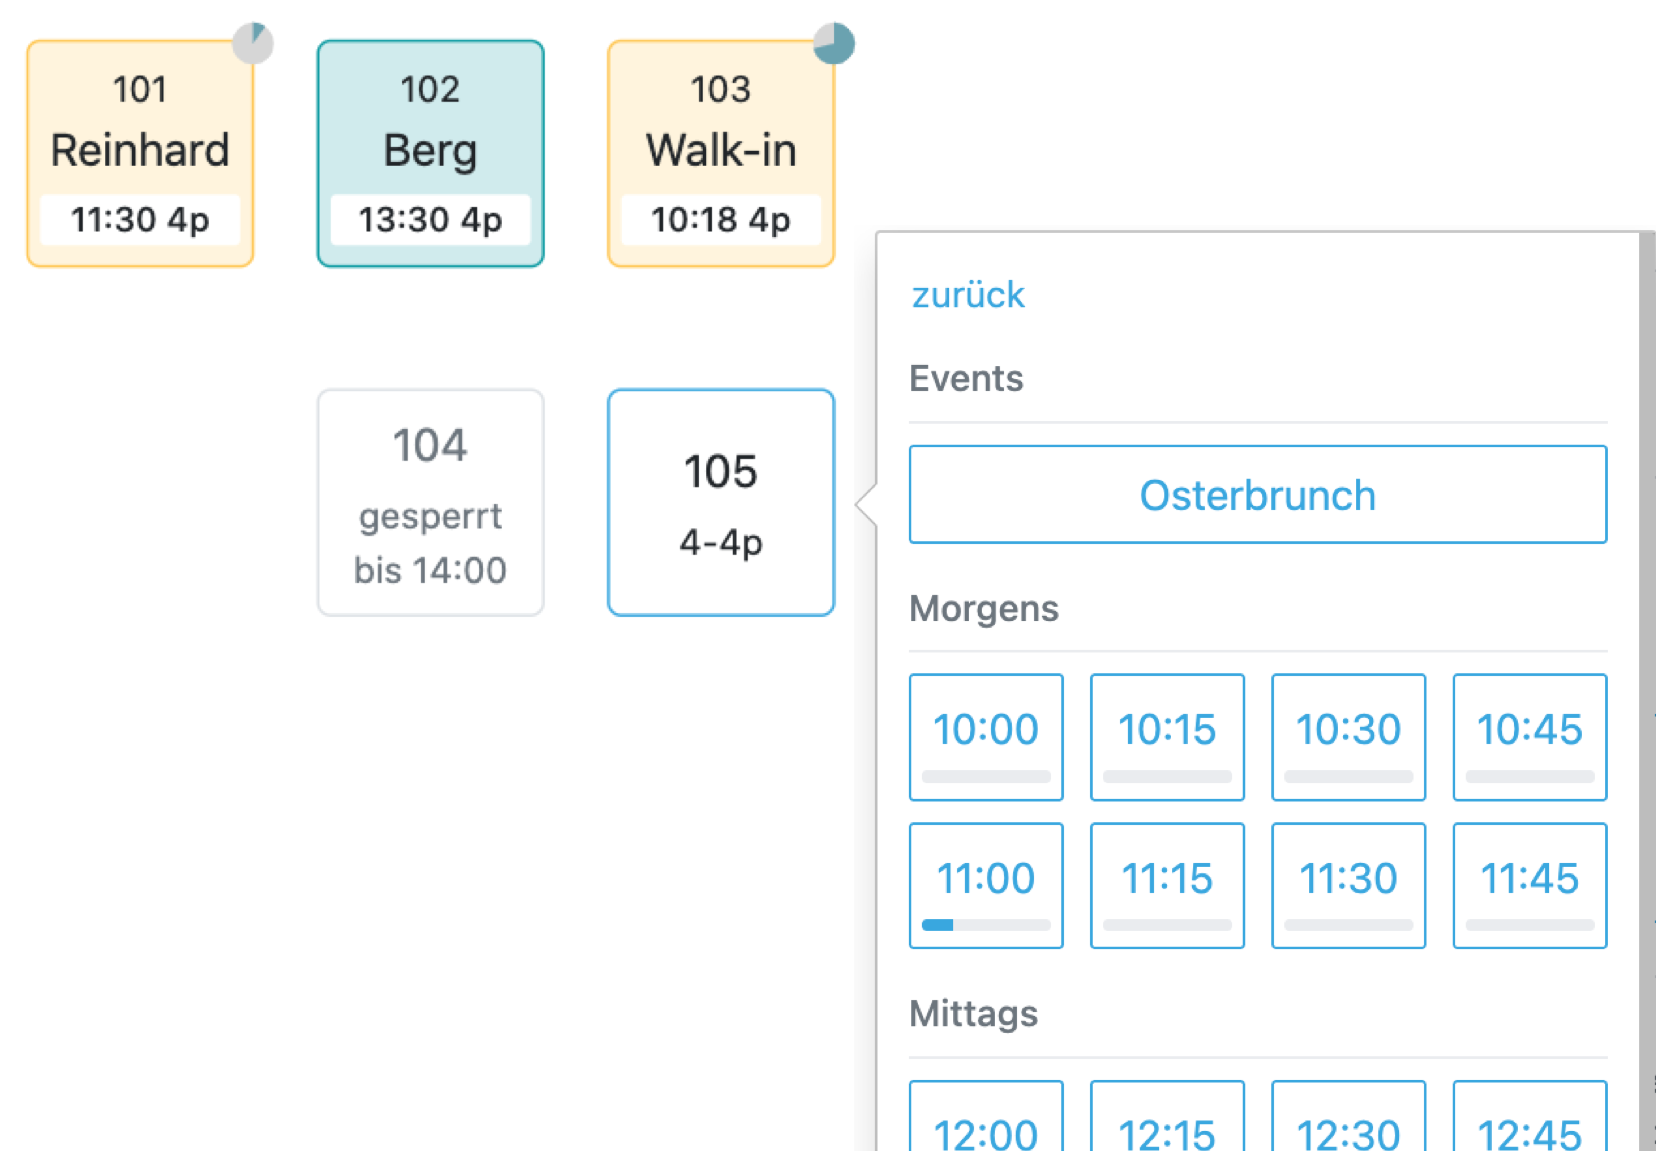Screen dimensions: 1656x1151
Task: Open table 101 Reinhard reservation
Action: [140, 154]
